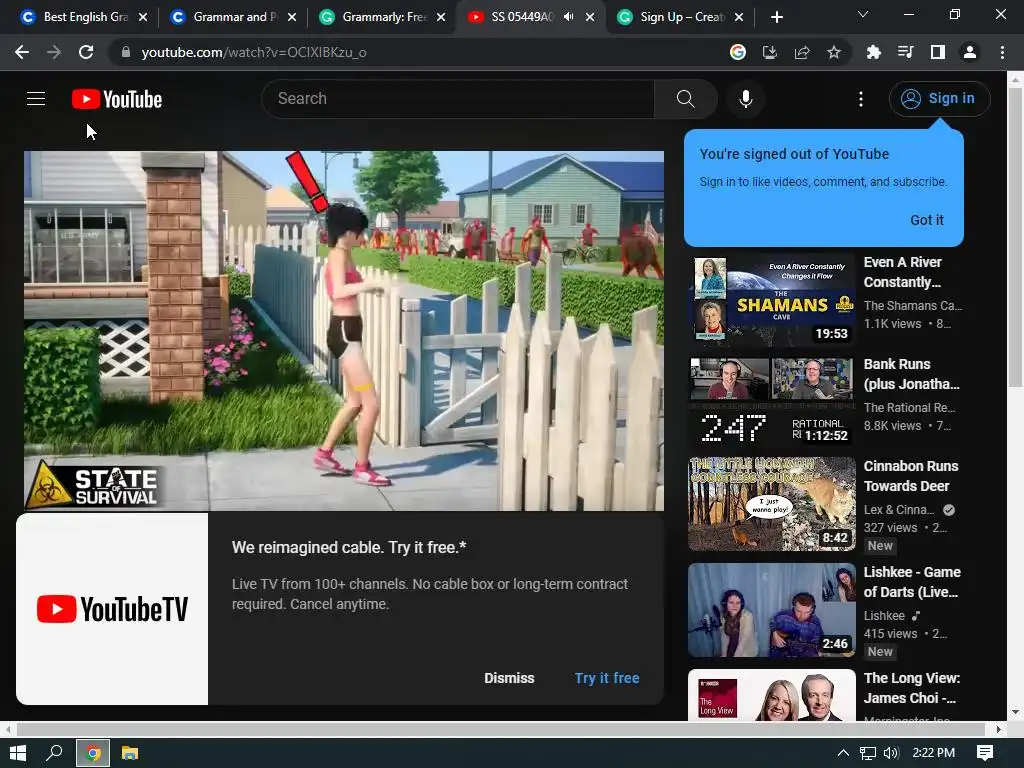The height and width of the screenshot is (768, 1024).
Task: Dismiss the YouTube TV promo
Action: pos(509,678)
